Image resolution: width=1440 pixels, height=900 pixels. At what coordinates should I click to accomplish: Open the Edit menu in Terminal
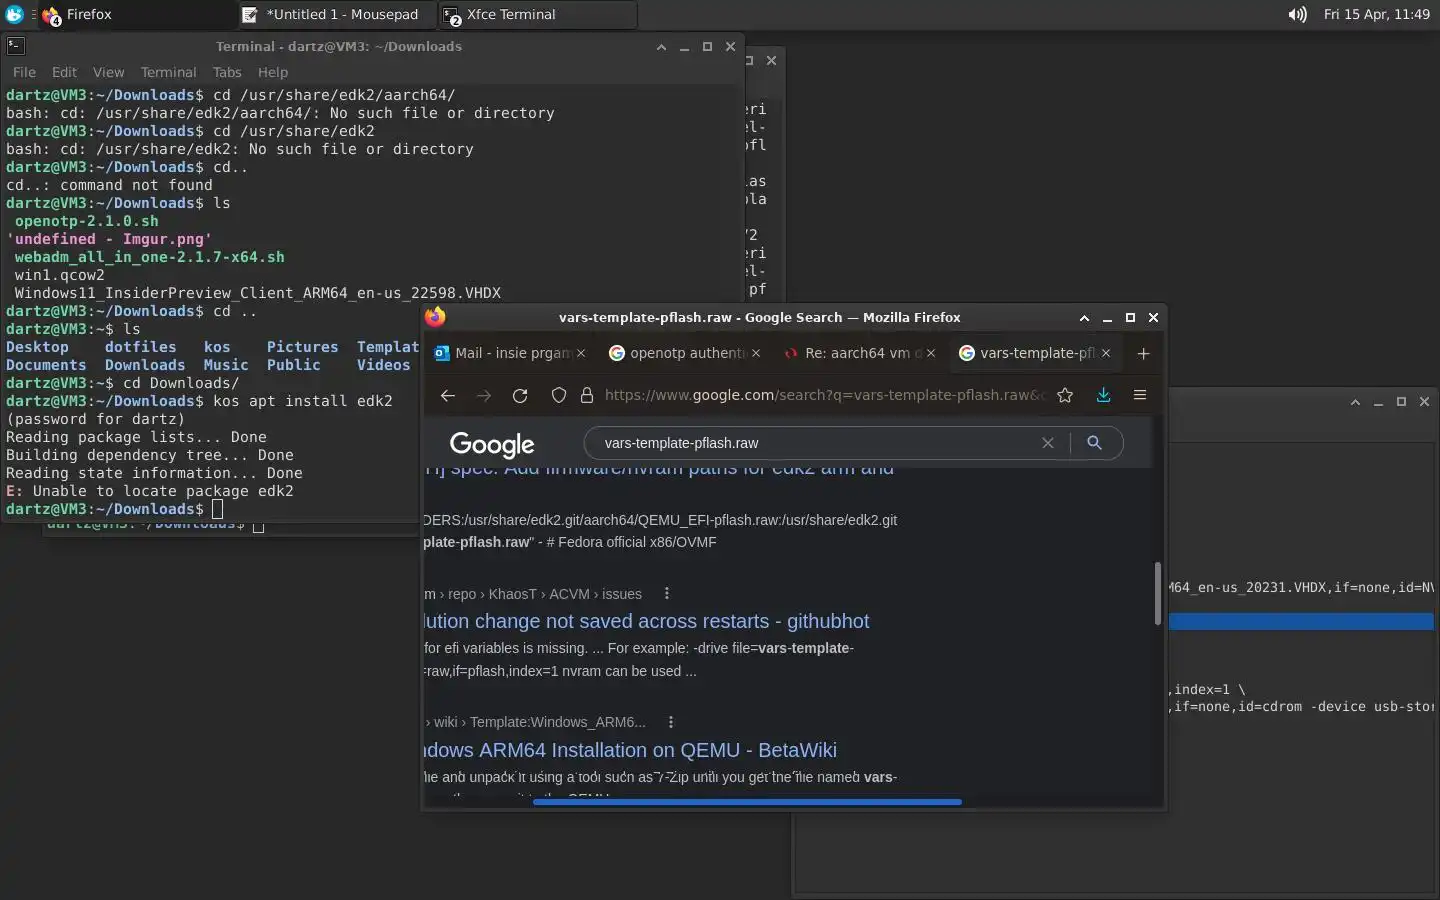[64, 72]
